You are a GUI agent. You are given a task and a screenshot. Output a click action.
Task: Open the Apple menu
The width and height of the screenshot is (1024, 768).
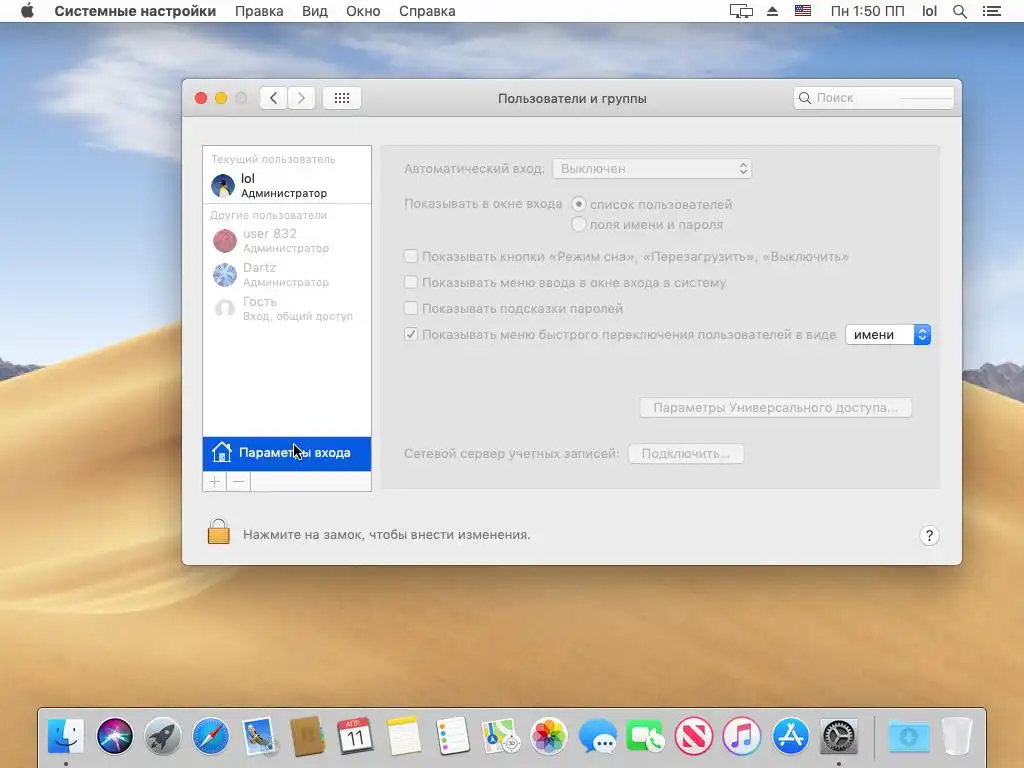(x=27, y=11)
